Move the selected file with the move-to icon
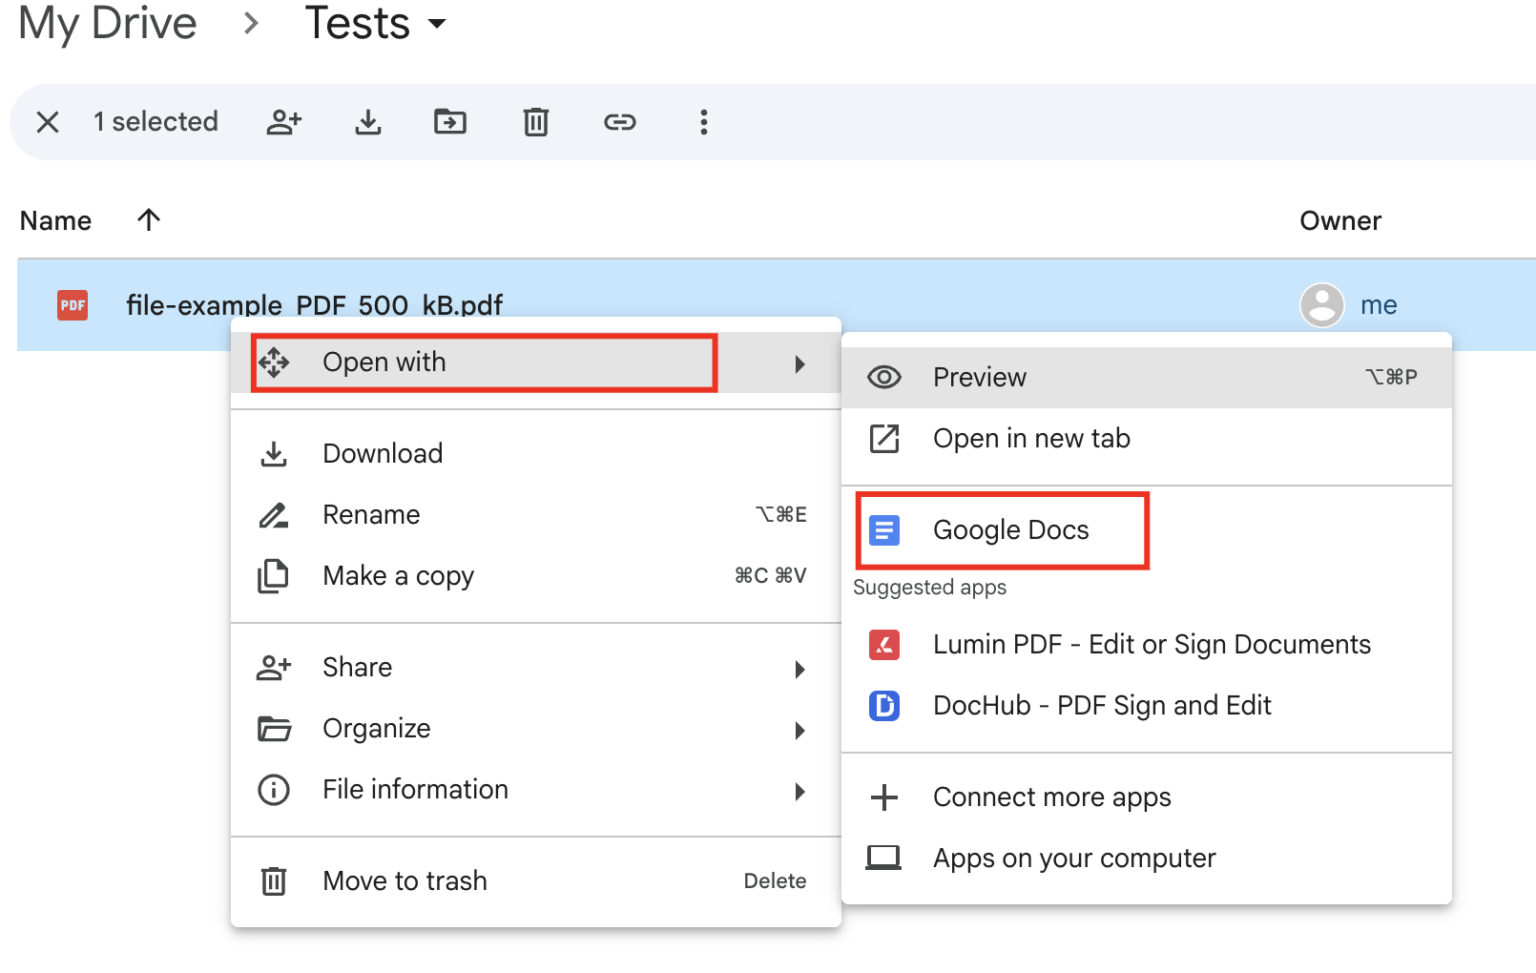 451,122
